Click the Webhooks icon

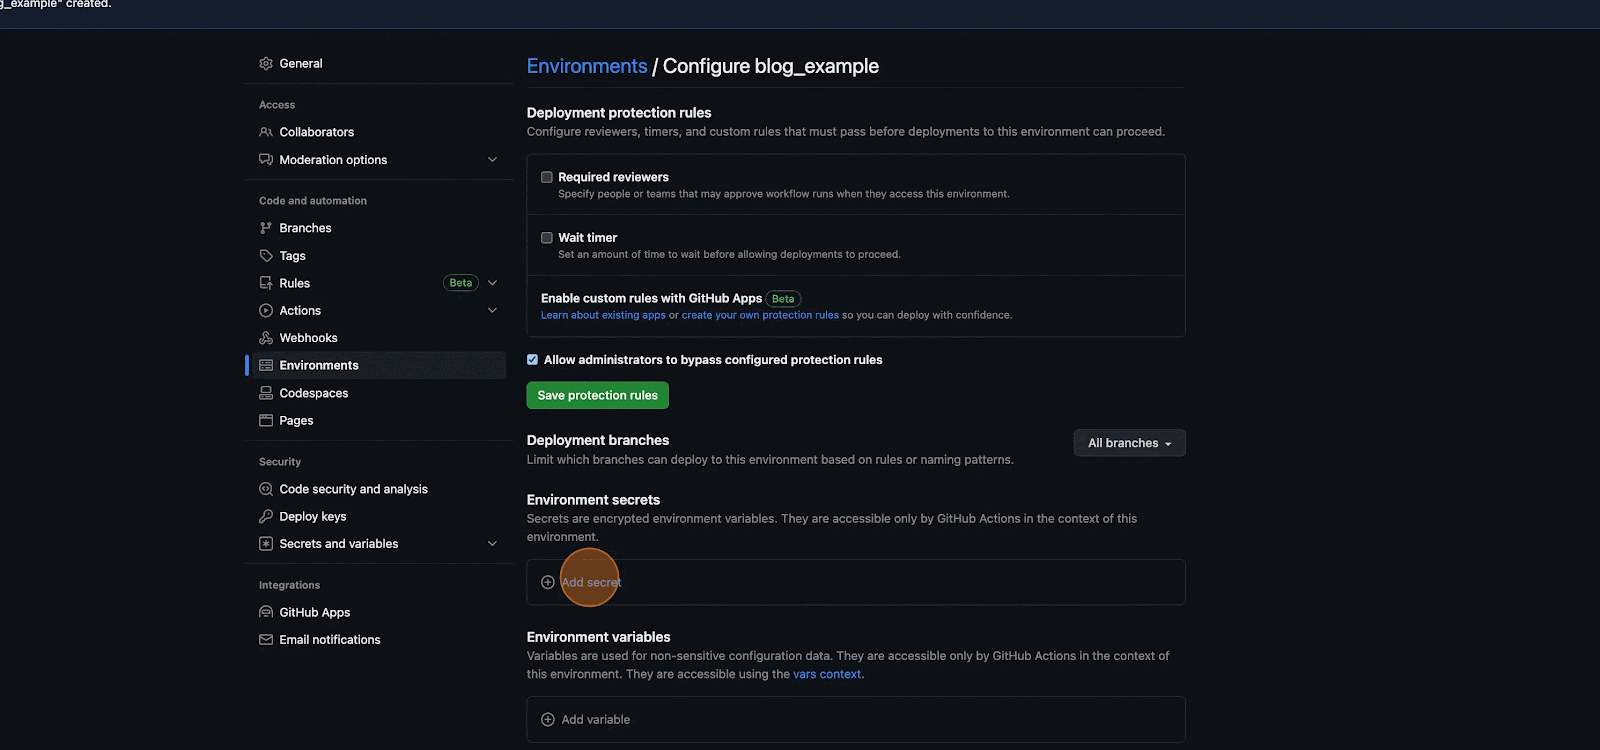pos(266,338)
